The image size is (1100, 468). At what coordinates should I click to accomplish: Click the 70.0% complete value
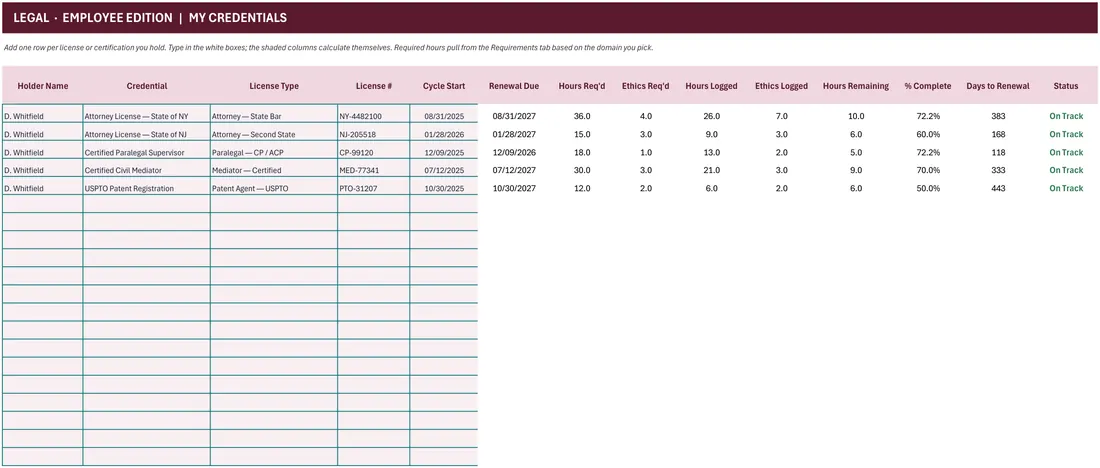tap(928, 170)
